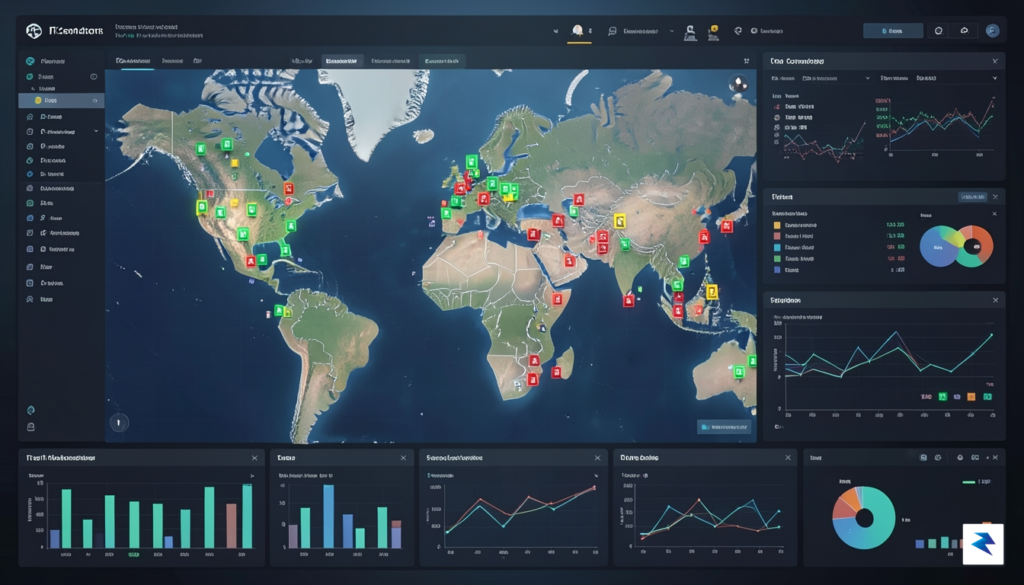Click the teal icon near the sidebar bottom
The height and width of the screenshot is (585, 1024).
(x=31, y=410)
